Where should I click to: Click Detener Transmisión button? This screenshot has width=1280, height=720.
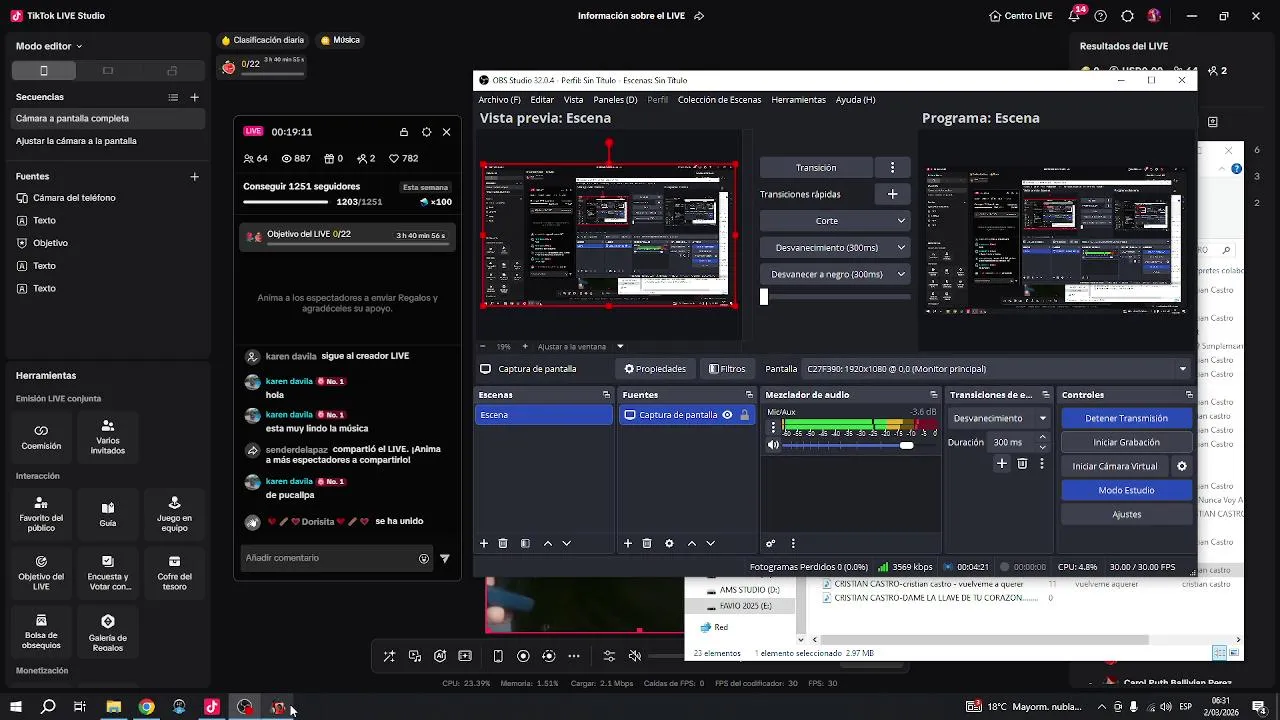1126,418
